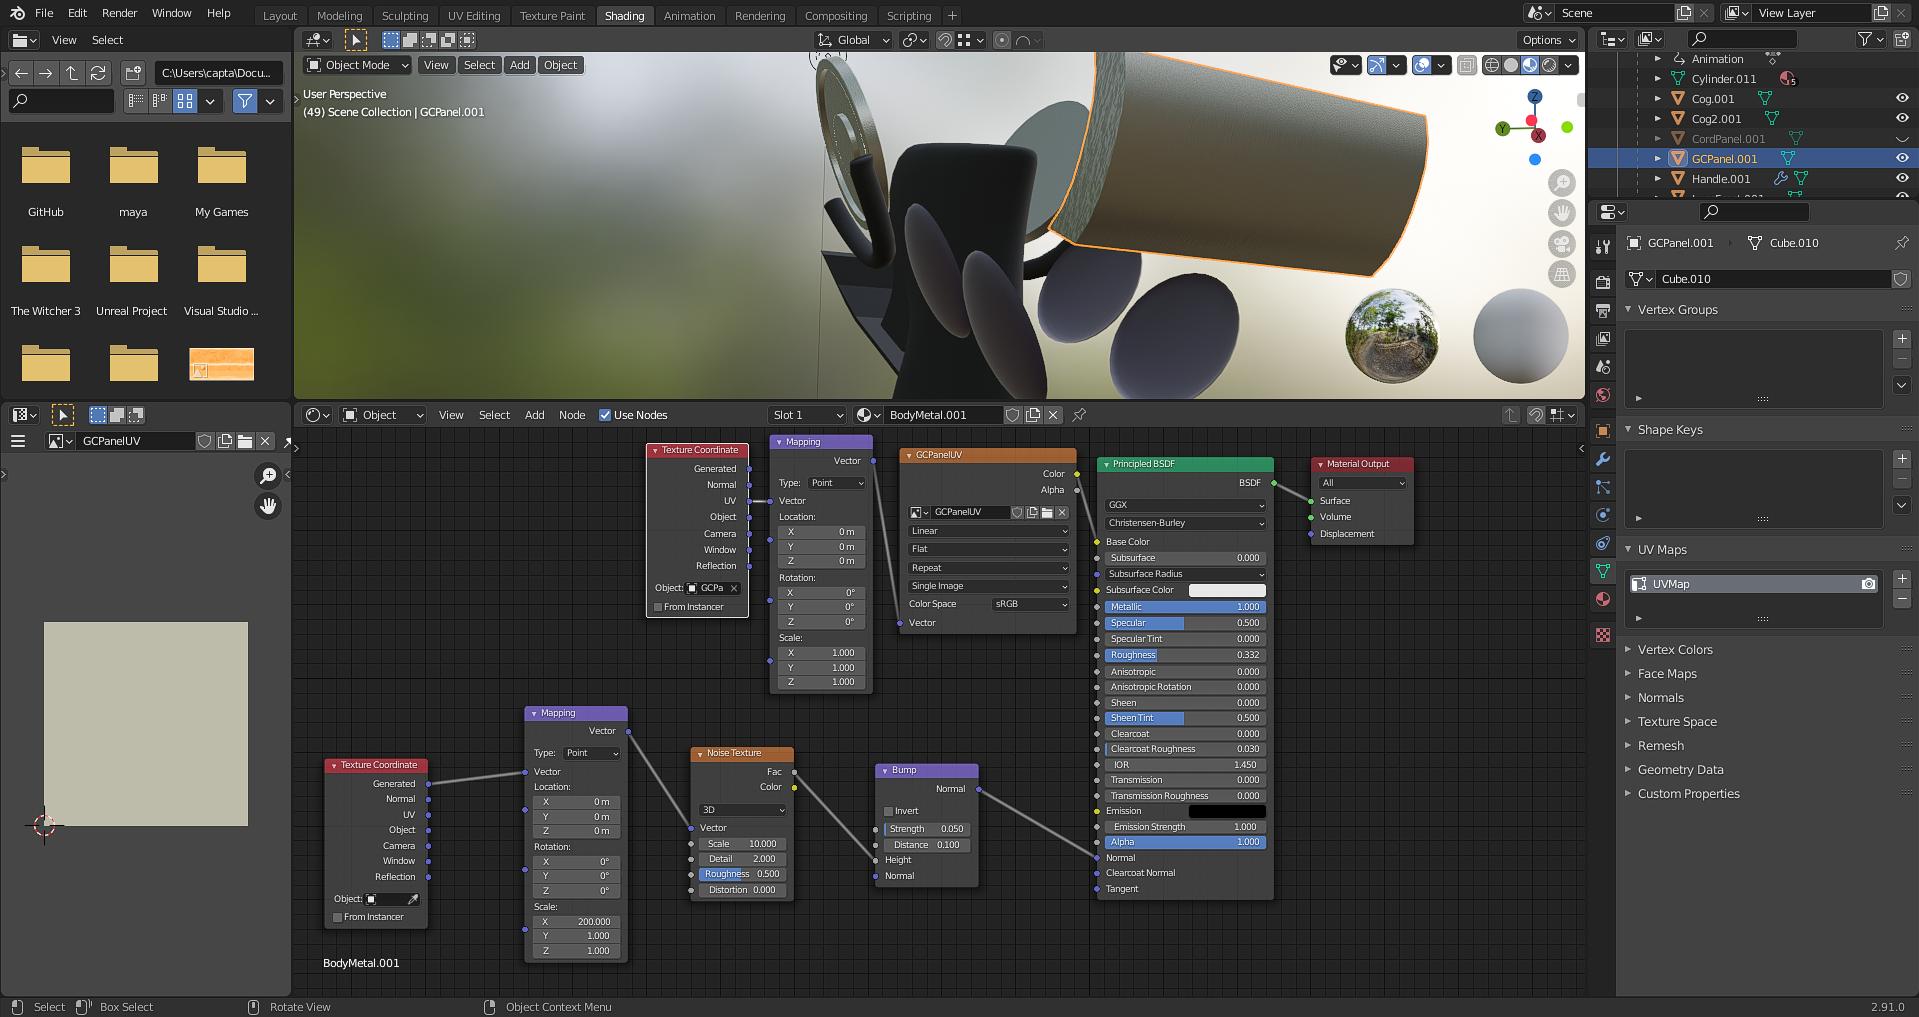Open the Object Mode dropdown
Viewport: 1919px width, 1017px height.
point(356,64)
